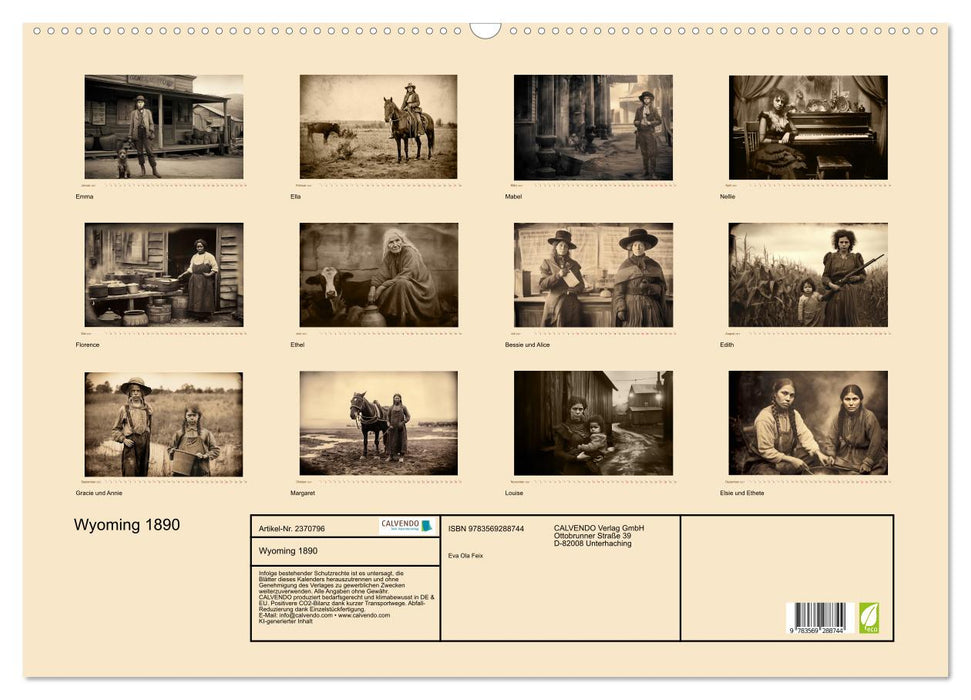
Task: Click the 'Margaret' caption
Action: click(303, 493)
